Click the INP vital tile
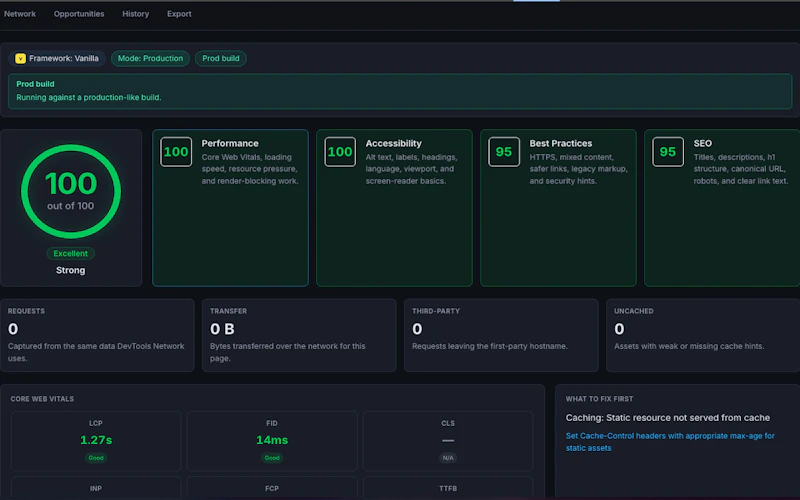 [96, 488]
